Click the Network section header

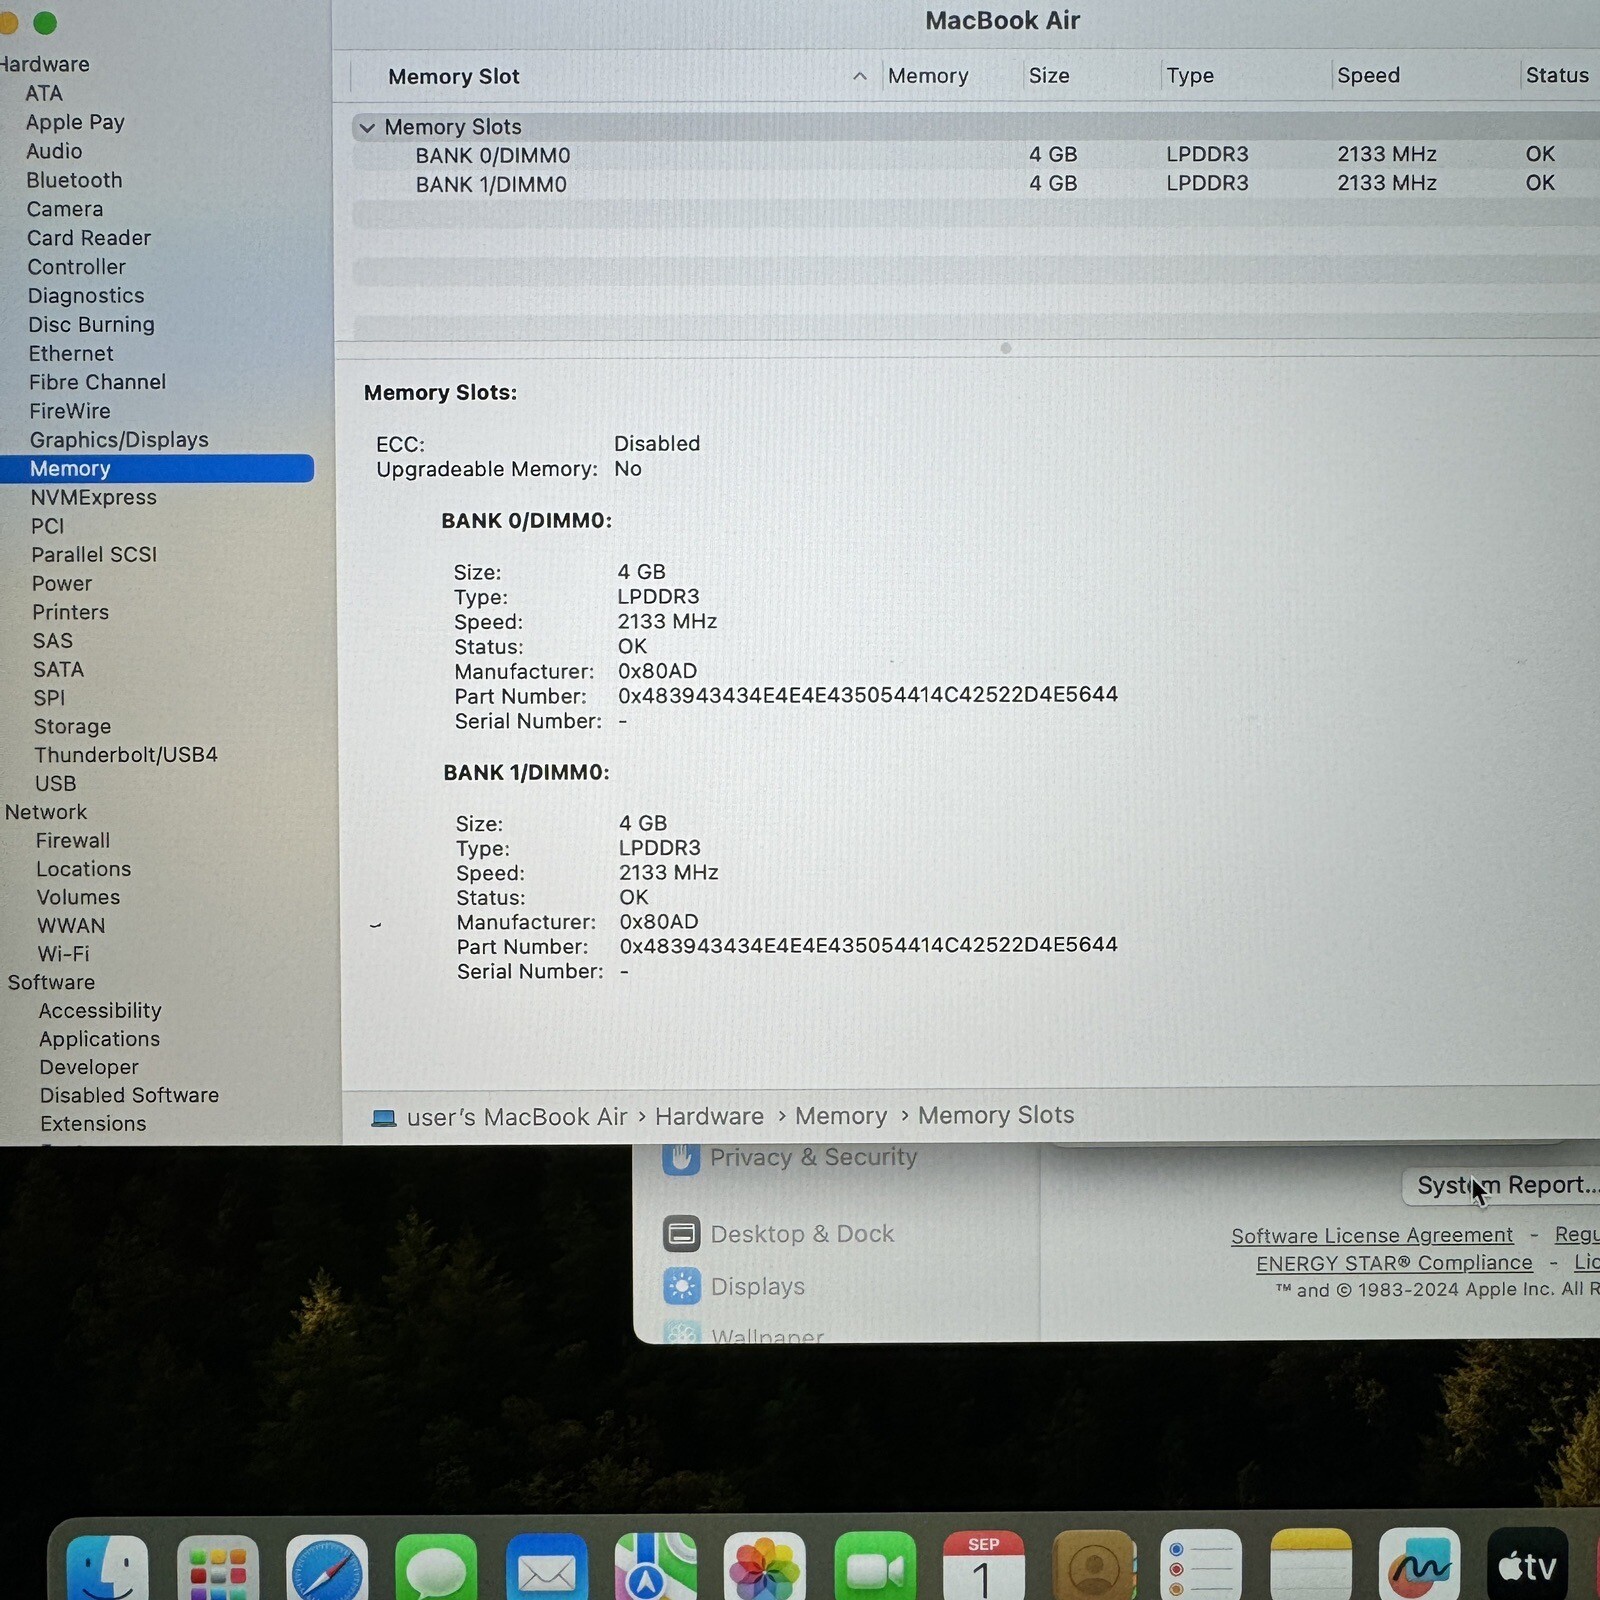coord(46,813)
